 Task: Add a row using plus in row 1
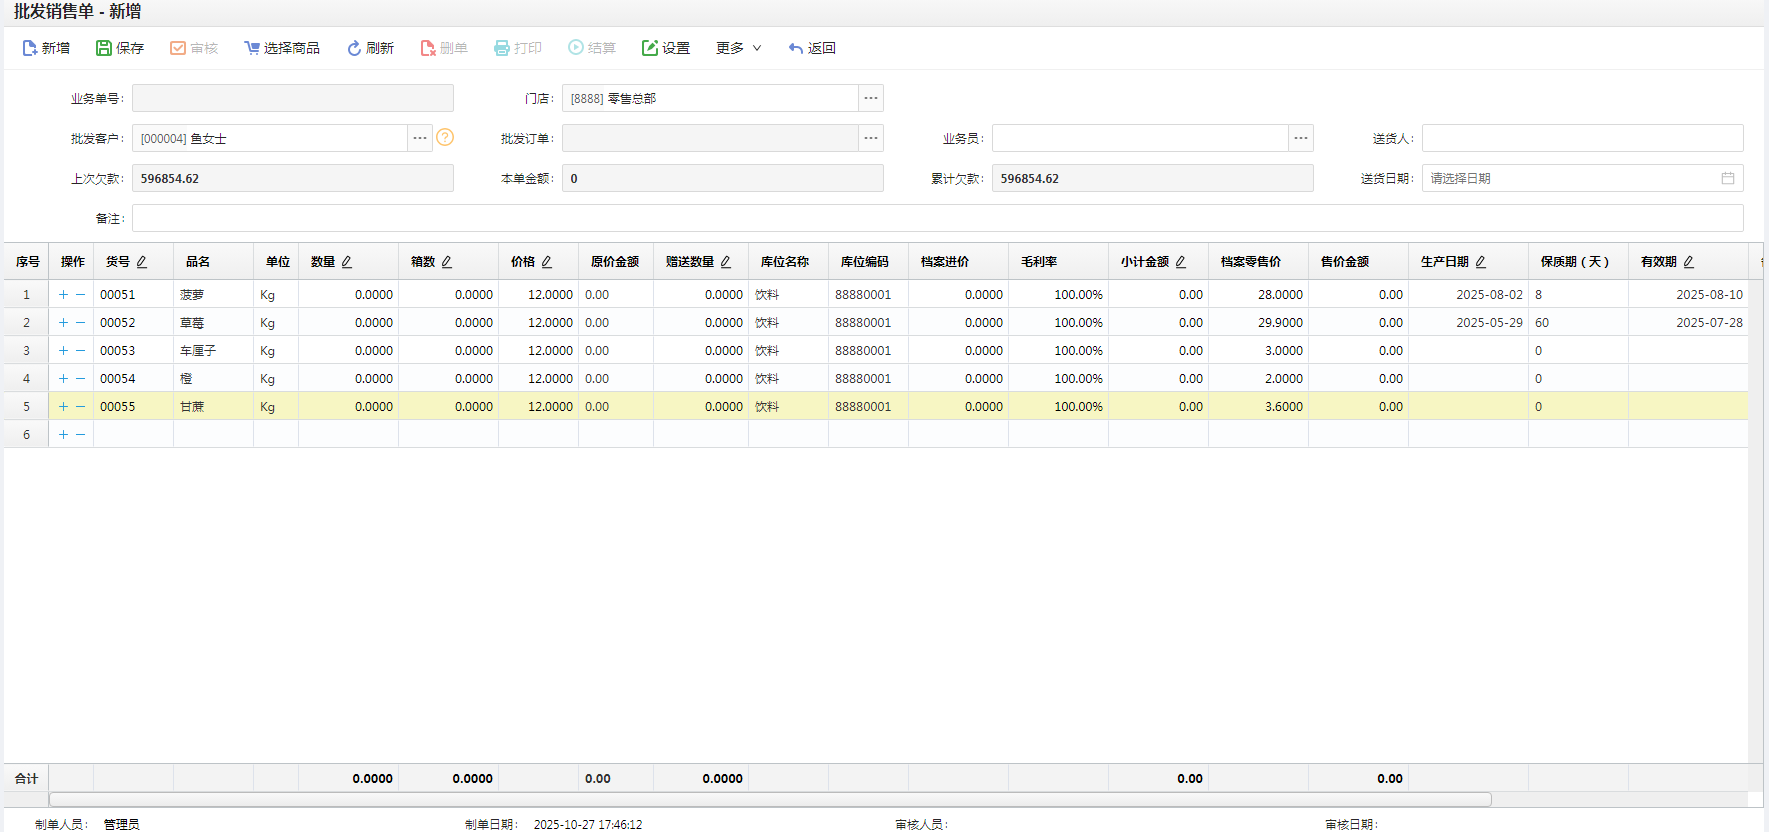coord(63,295)
